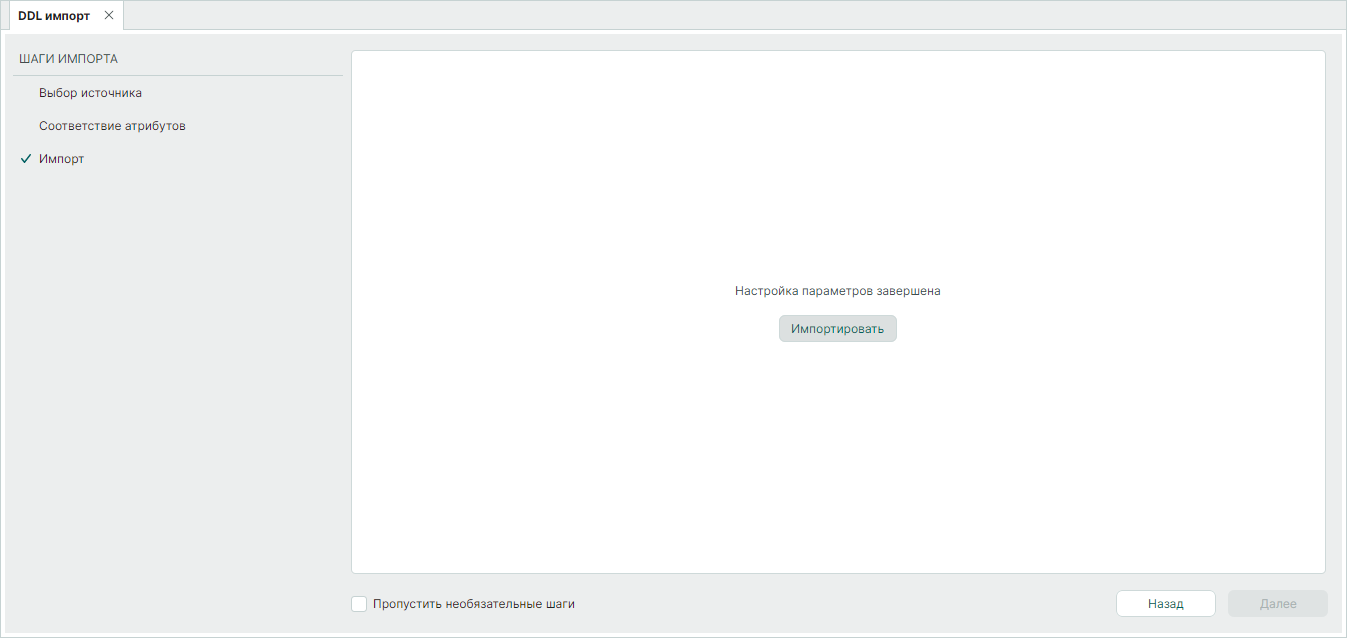1347x638 pixels.
Task: Click the Импортировать button
Action: click(x=838, y=329)
